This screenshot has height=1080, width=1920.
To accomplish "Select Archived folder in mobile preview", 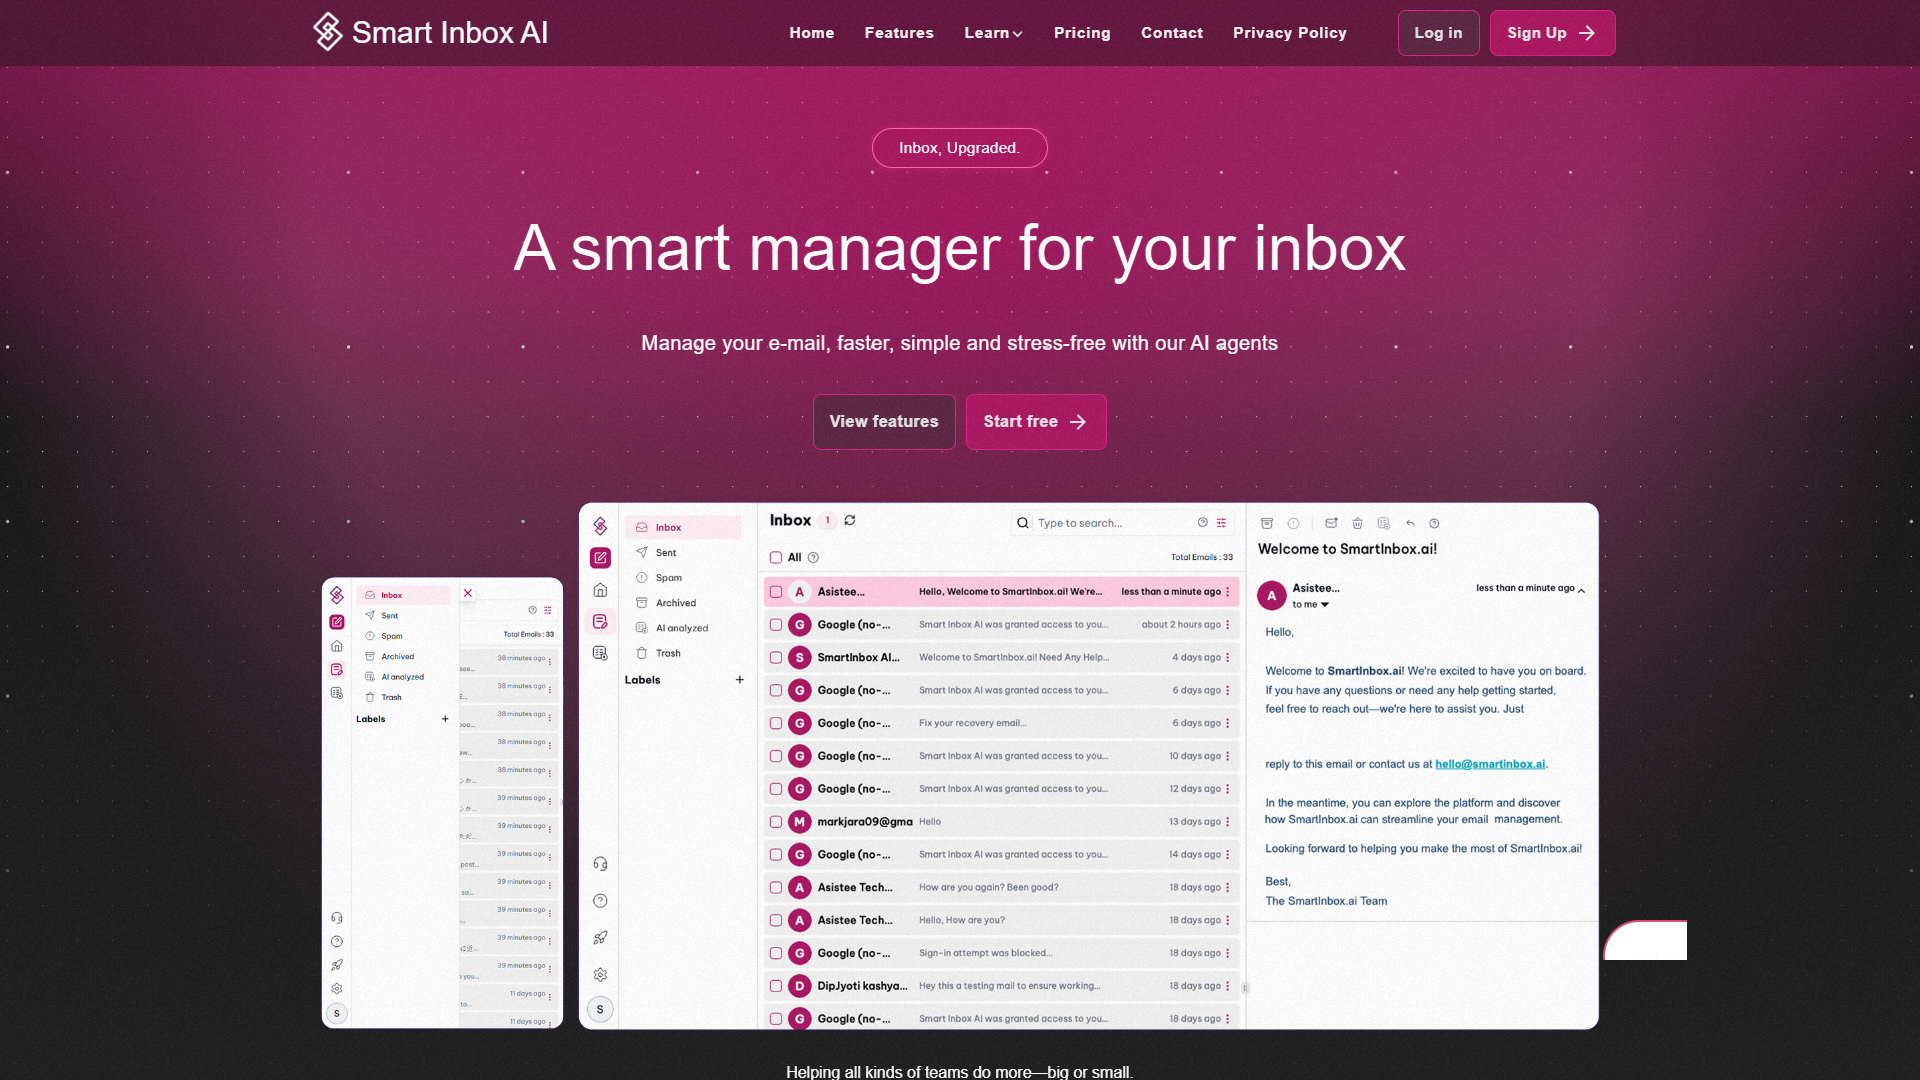I will click(403, 657).
